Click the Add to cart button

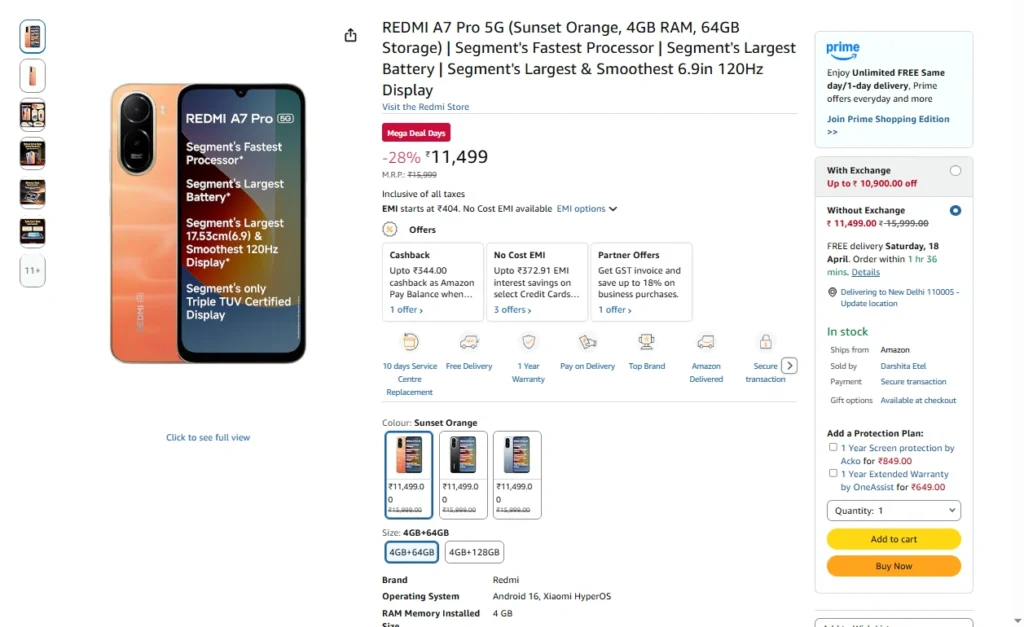(x=893, y=538)
